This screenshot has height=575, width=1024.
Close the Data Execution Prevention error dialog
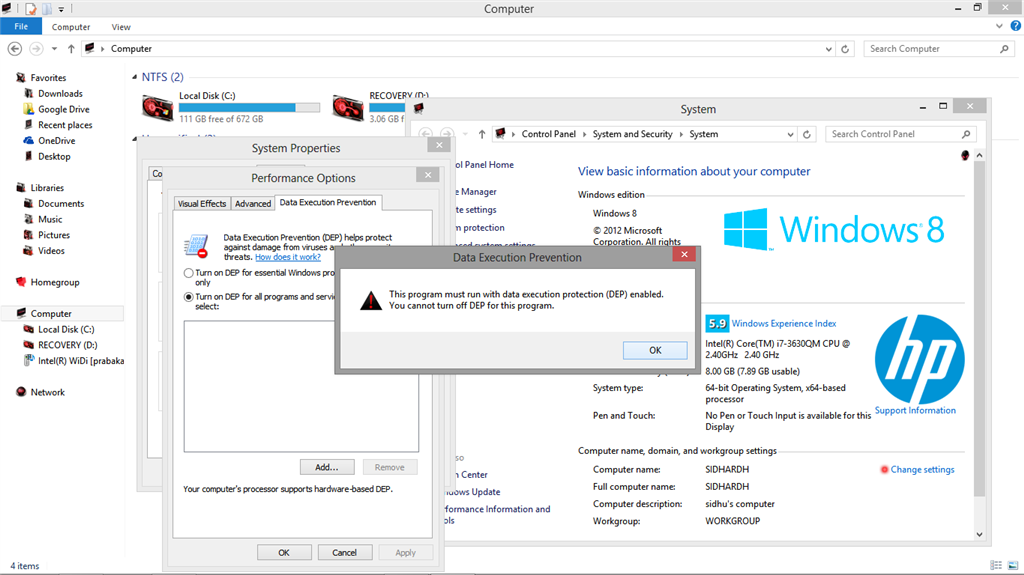684,254
